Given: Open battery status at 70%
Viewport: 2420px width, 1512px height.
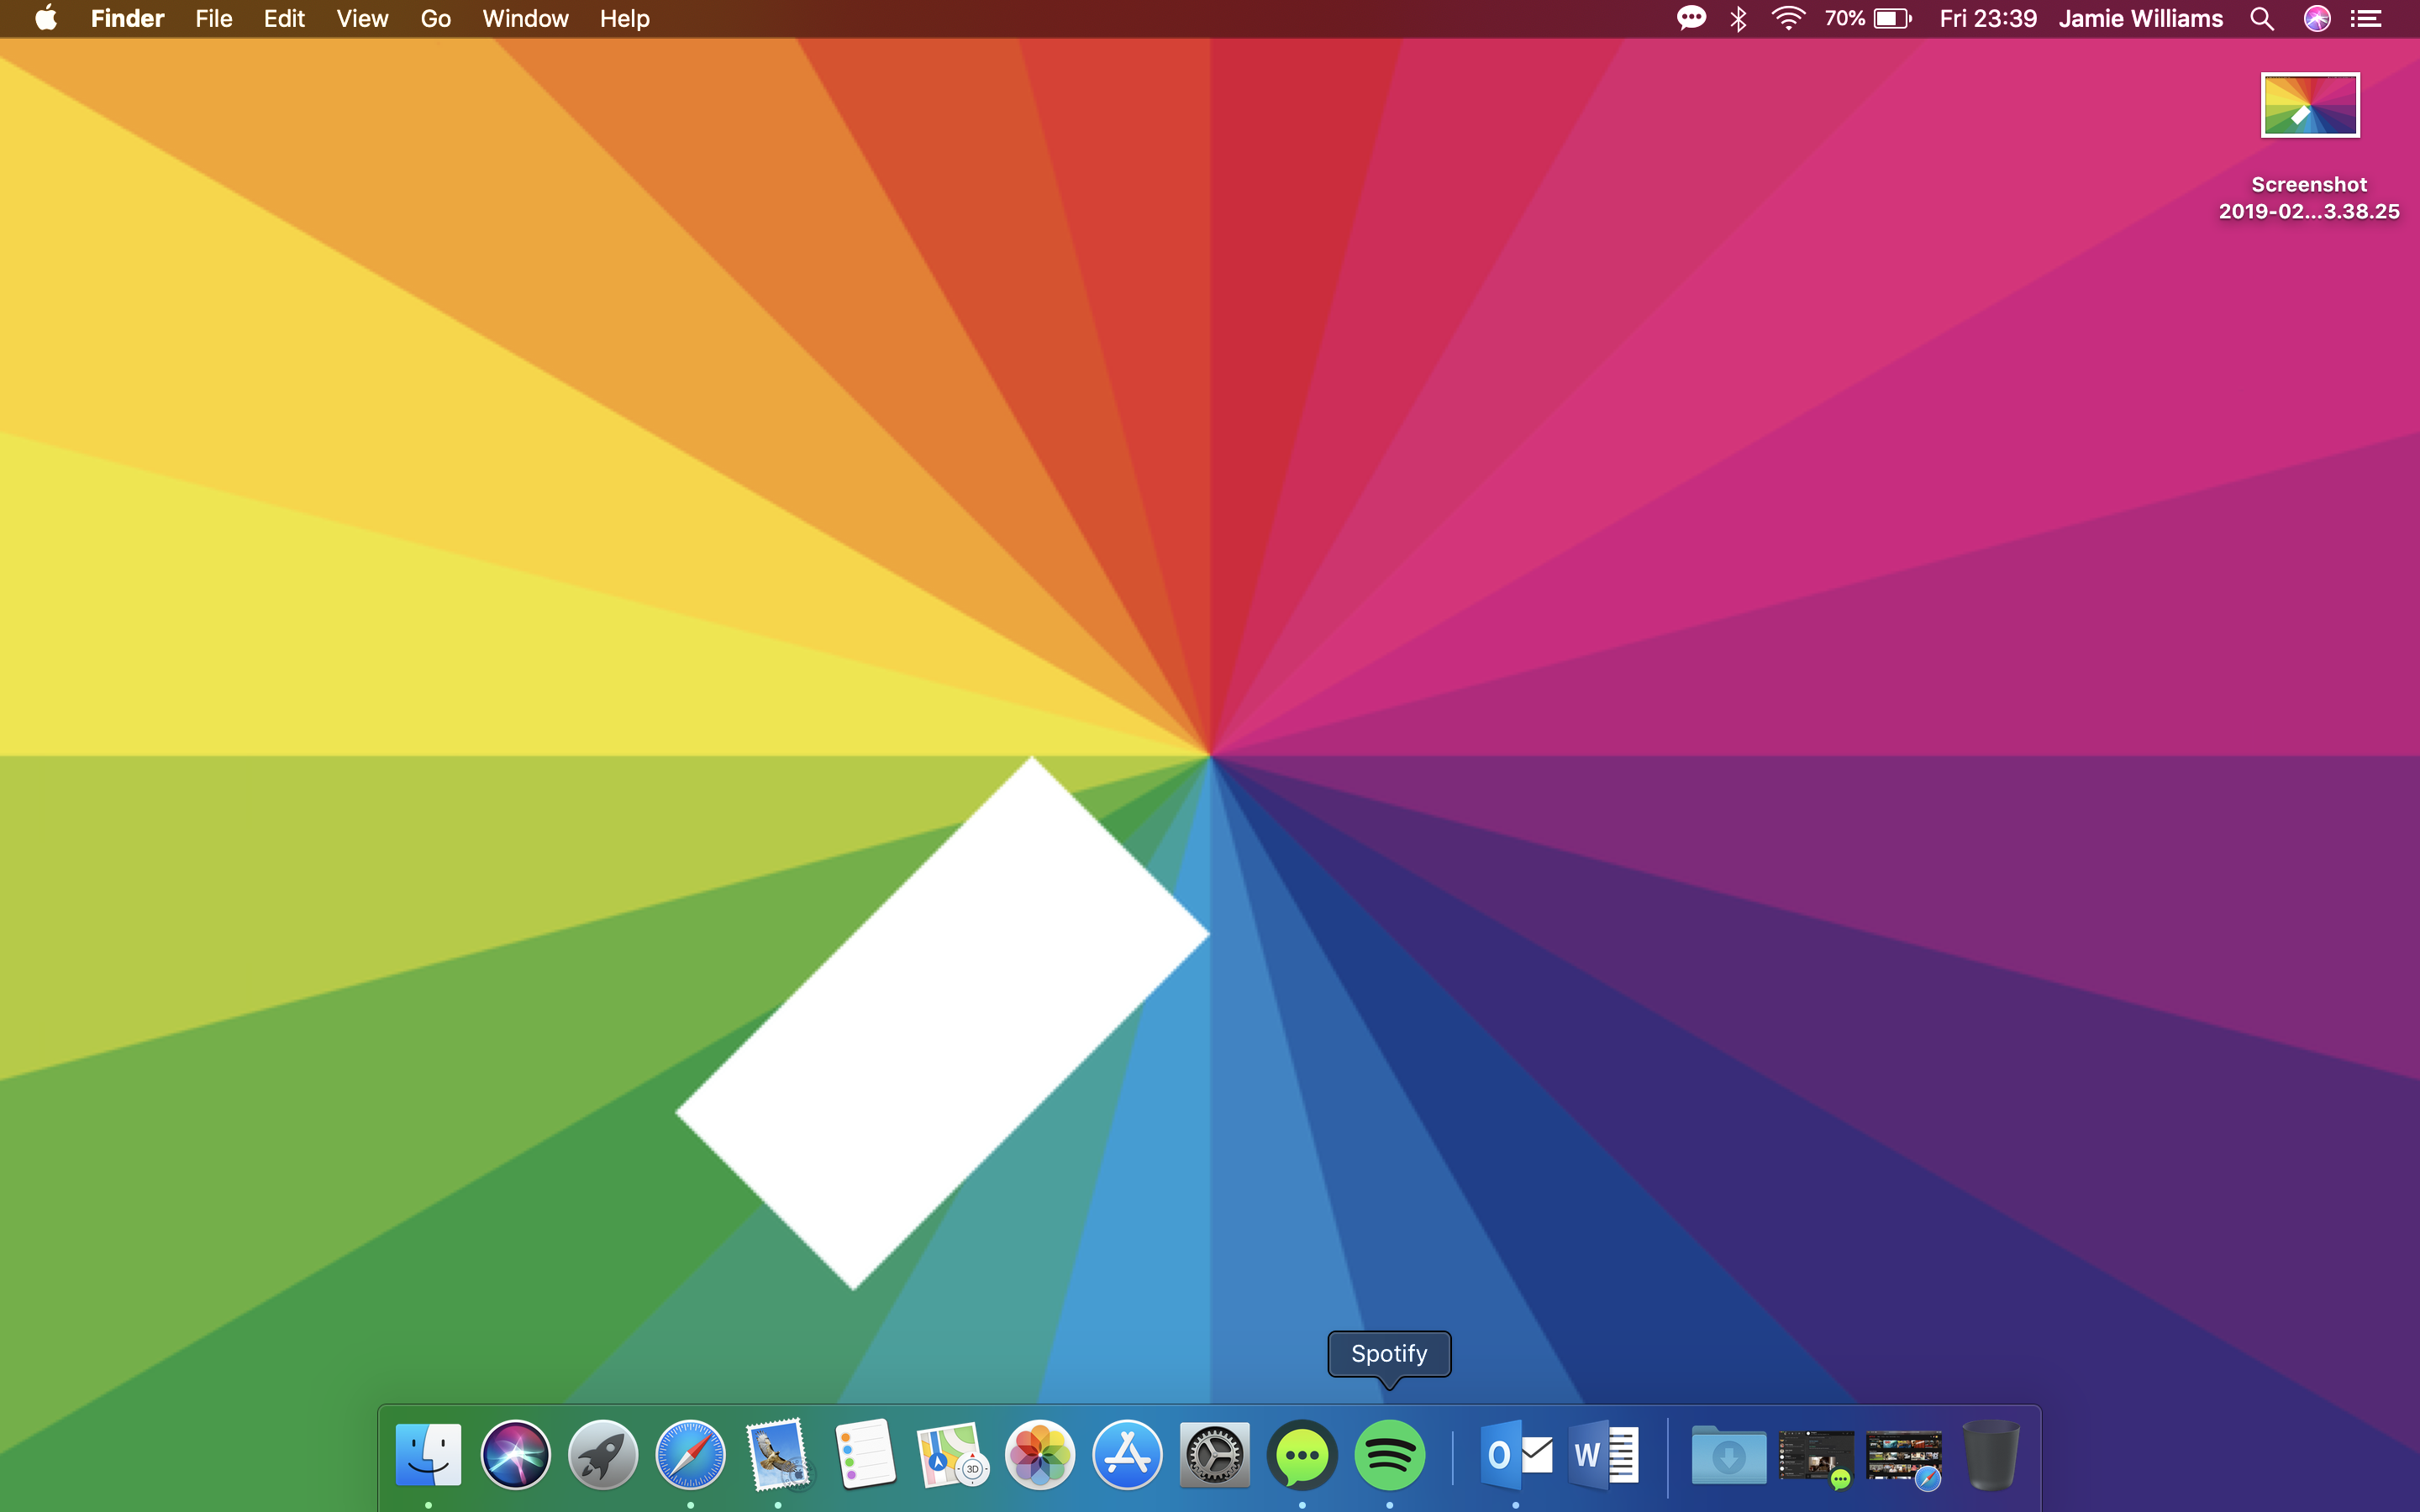Looking at the screenshot, I should point(1868,18).
